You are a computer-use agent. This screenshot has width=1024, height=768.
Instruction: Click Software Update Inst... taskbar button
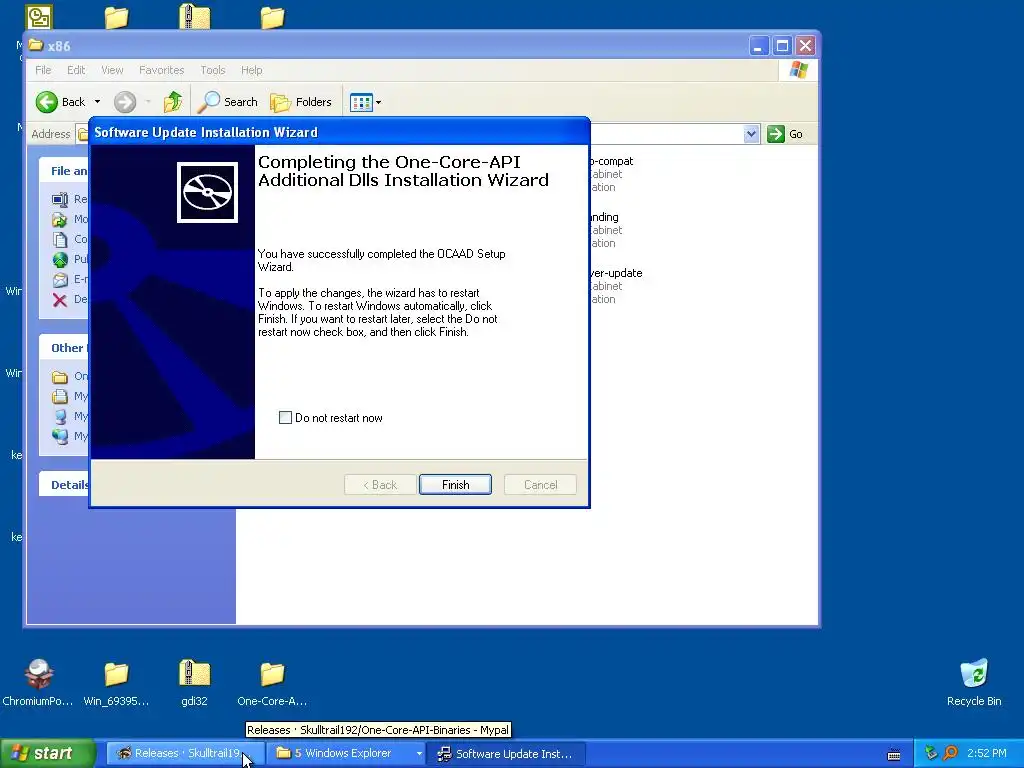tap(507, 754)
